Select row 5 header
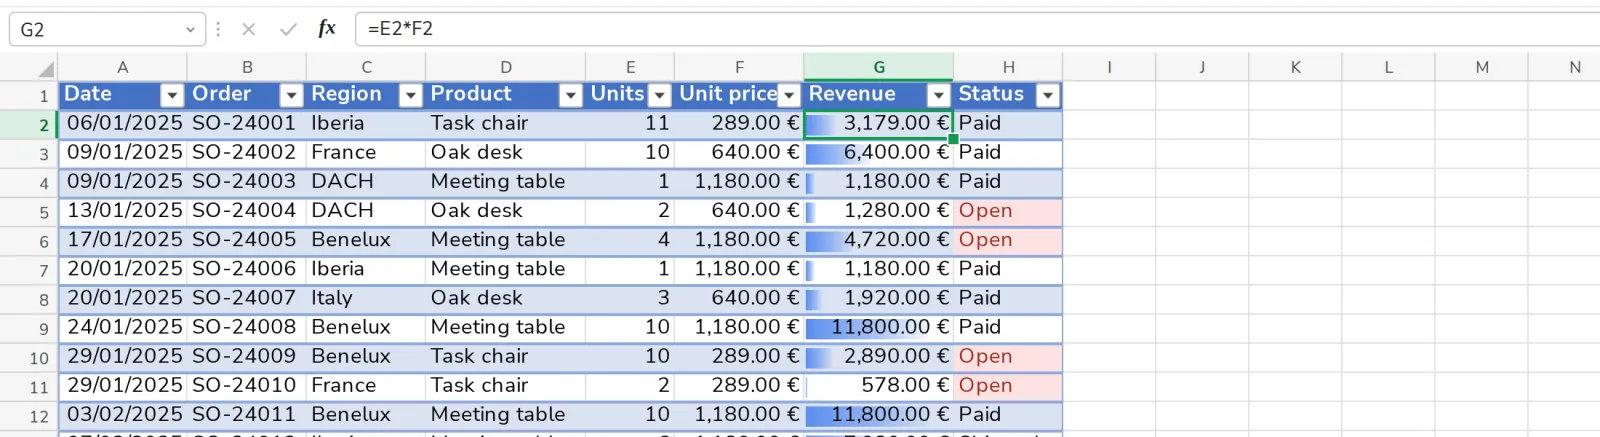 click(x=29, y=212)
